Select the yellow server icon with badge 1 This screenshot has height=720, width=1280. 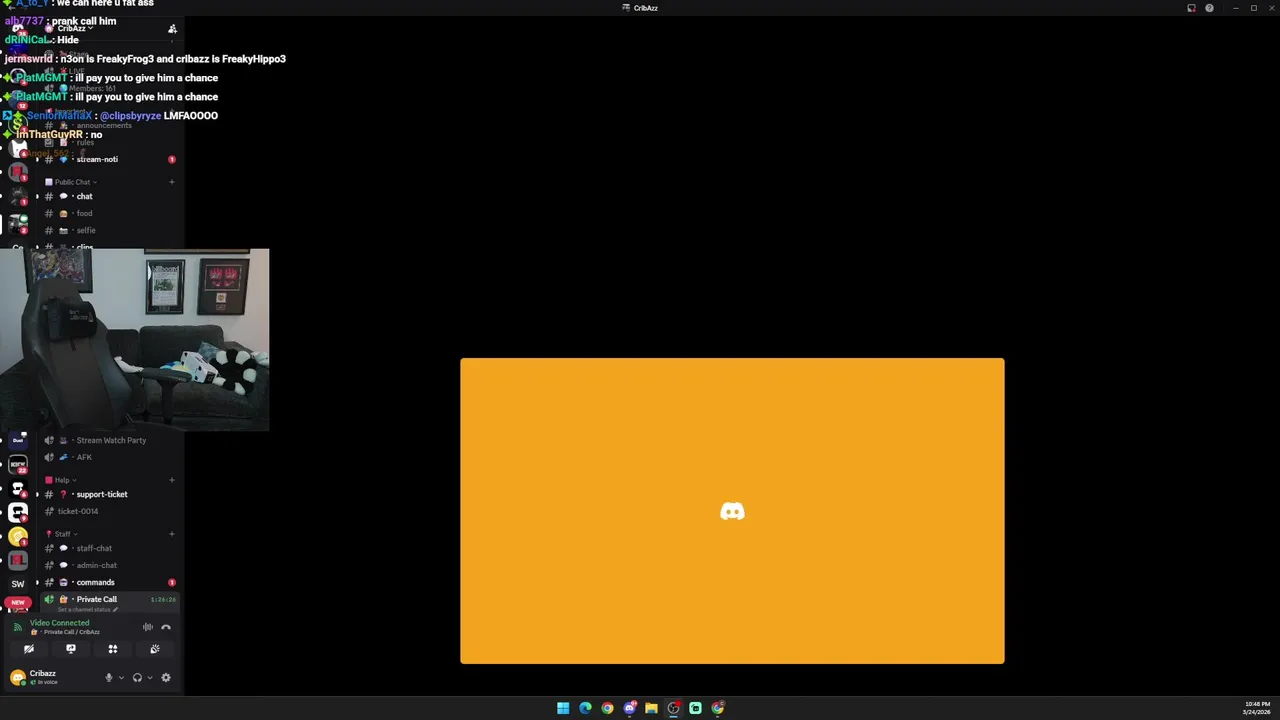click(18, 536)
